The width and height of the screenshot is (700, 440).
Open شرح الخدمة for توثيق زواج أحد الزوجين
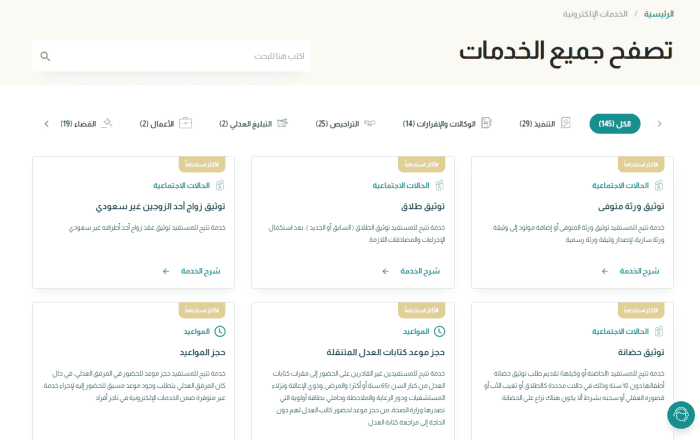click(x=200, y=271)
